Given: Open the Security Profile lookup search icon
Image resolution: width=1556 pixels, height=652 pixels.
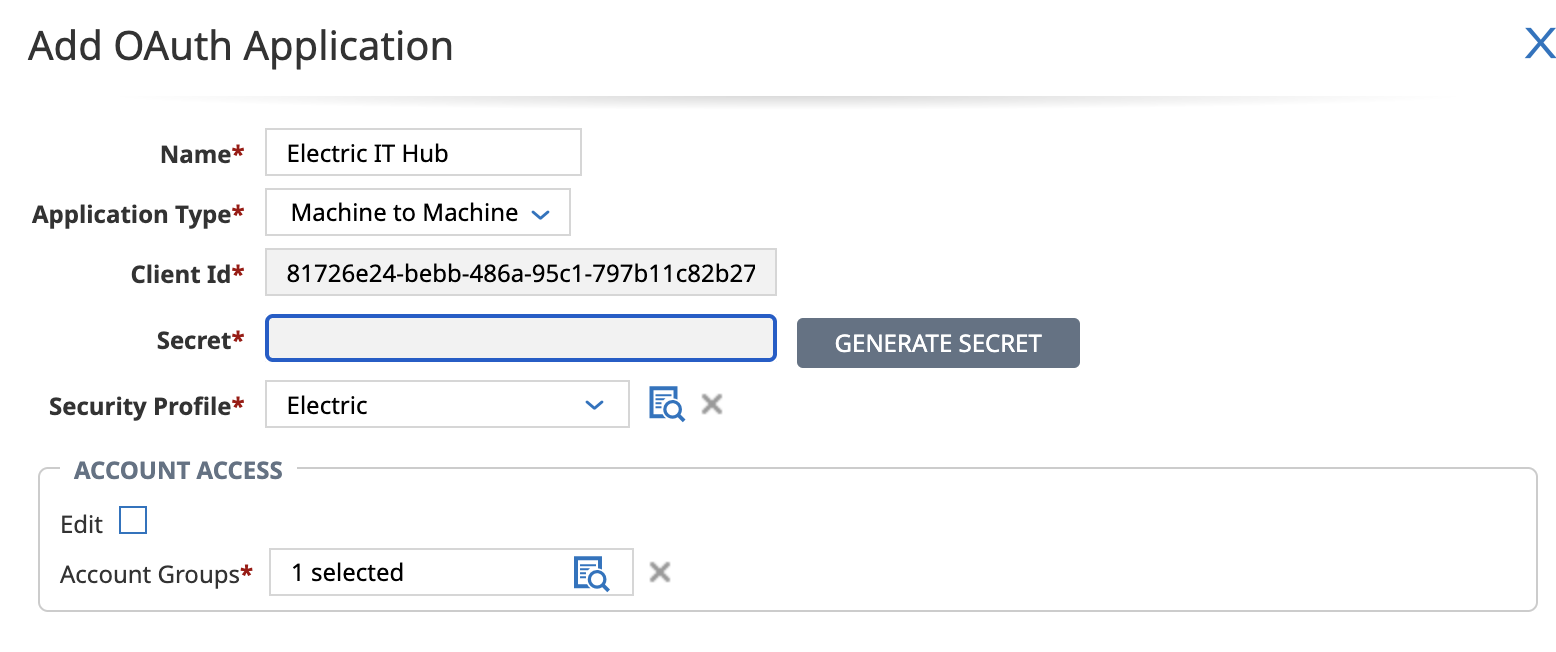Looking at the screenshot, I should tap(666, 404).
